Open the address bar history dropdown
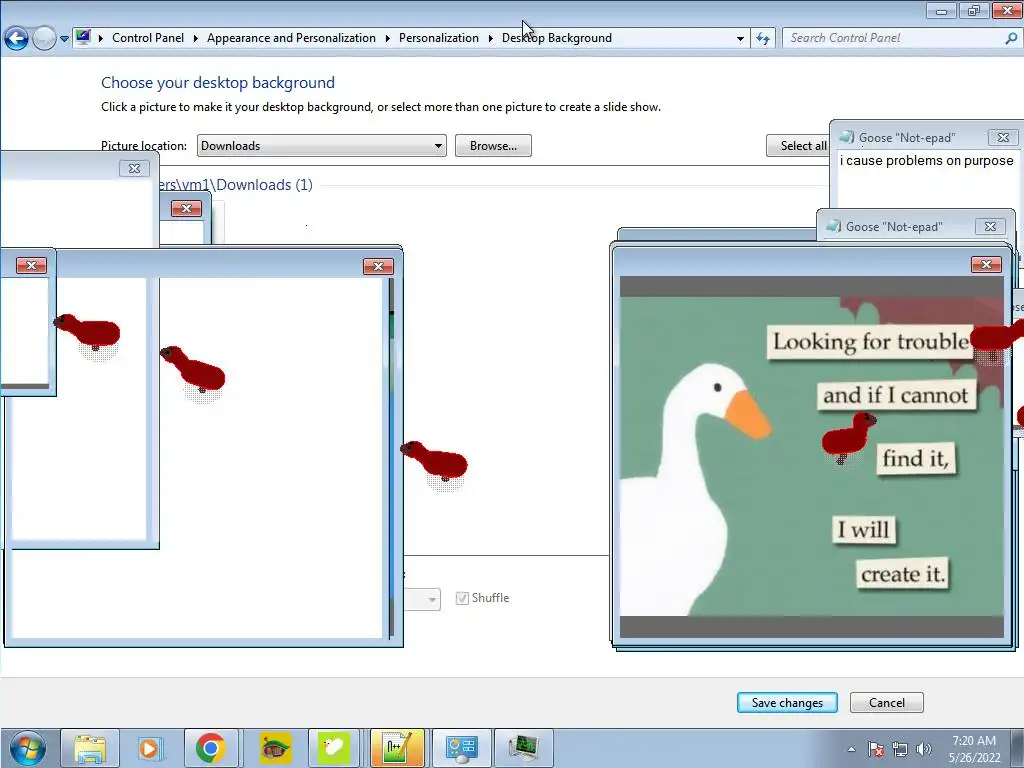This screenshot has width=1024, height=768. pyautogui.click(x=740, y=39)
